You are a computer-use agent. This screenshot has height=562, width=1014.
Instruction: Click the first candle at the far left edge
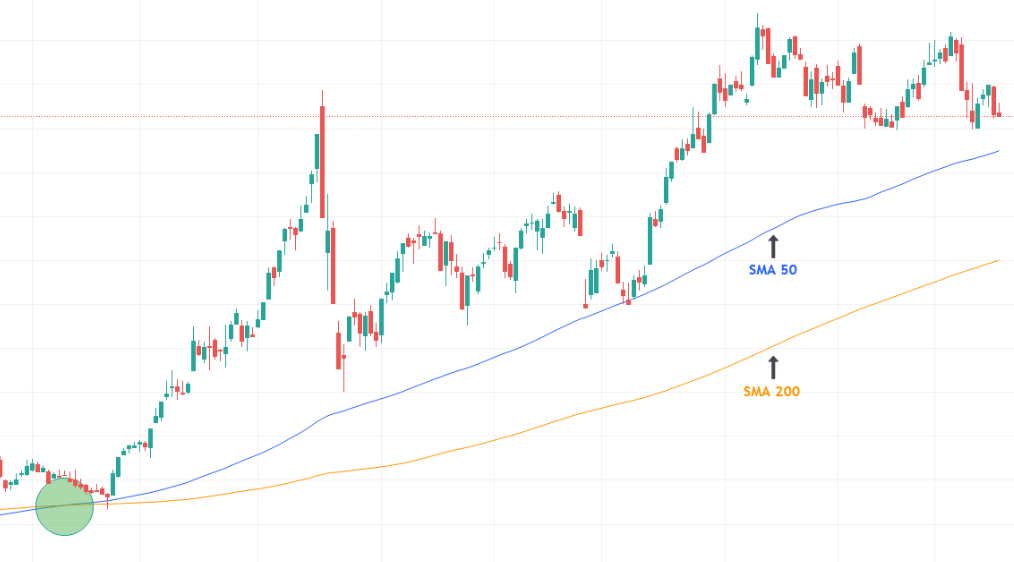pos(1,468)
